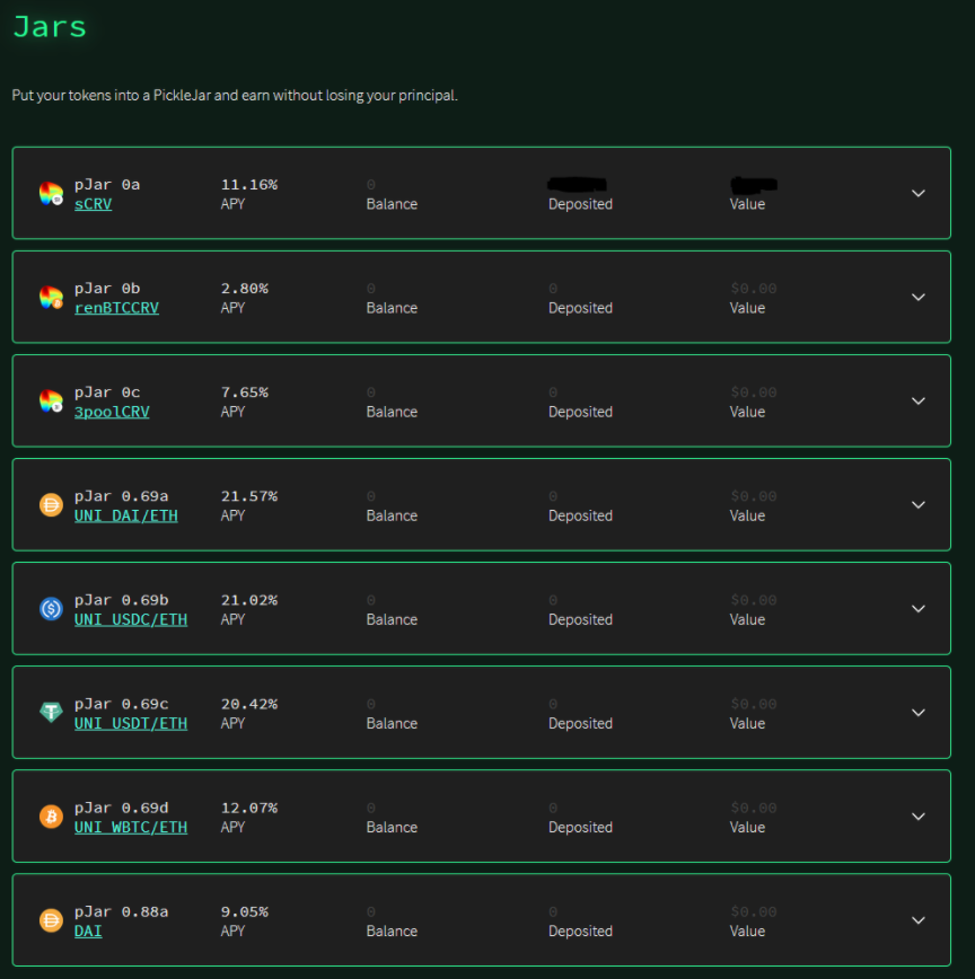Click the 3poolCRV Curve icon in pJar 0c
This screenshot has width=977, height=979.
(x=51, y=401)
